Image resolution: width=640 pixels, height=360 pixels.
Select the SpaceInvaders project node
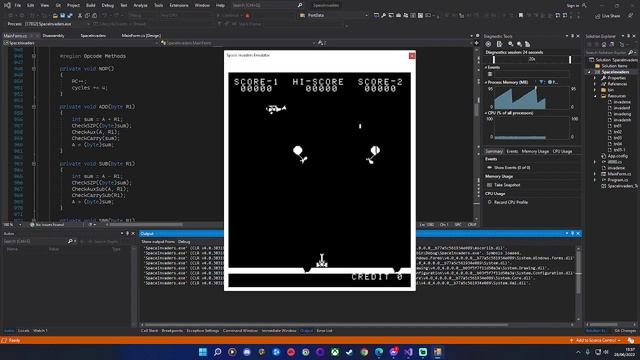[x=616, y=72]
